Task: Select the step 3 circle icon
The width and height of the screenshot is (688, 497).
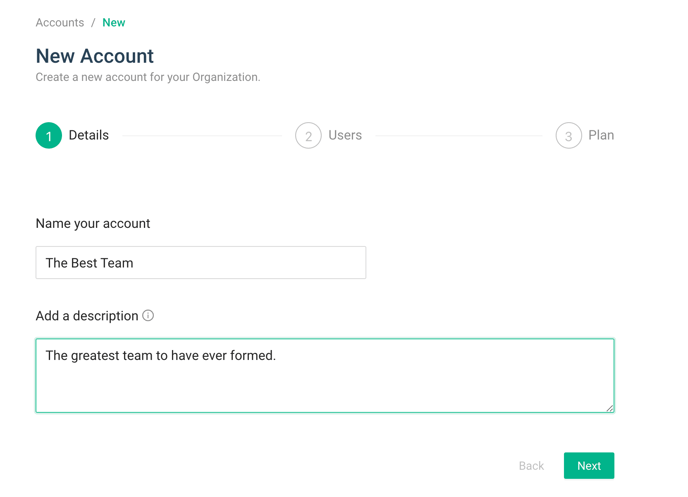Action: (x=569, y=135)
